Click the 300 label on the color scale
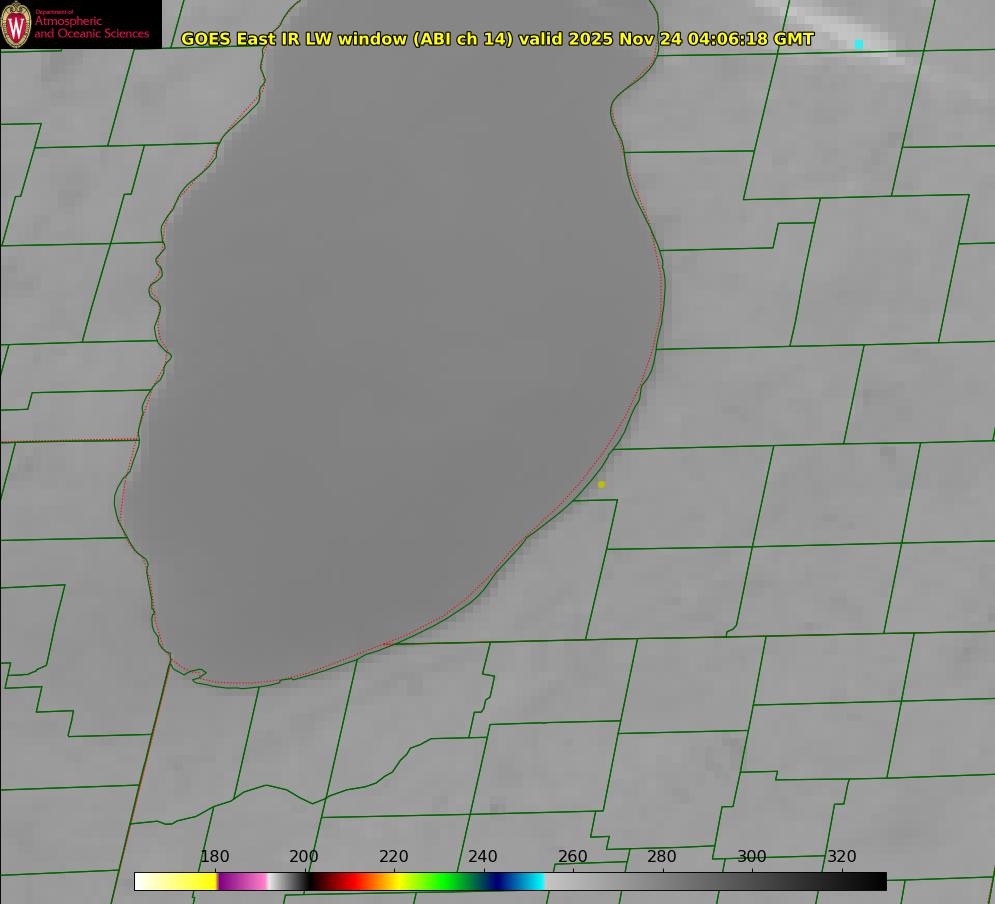This screenshot has height=904, width=995. [x=752, y=857]
